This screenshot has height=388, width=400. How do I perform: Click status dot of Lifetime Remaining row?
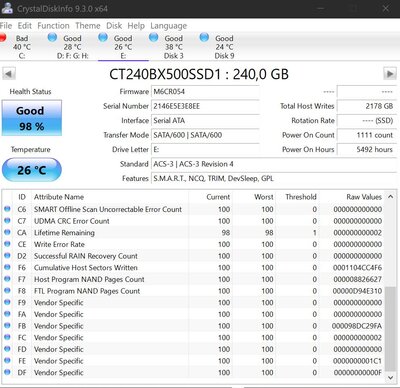pos(7,232)
